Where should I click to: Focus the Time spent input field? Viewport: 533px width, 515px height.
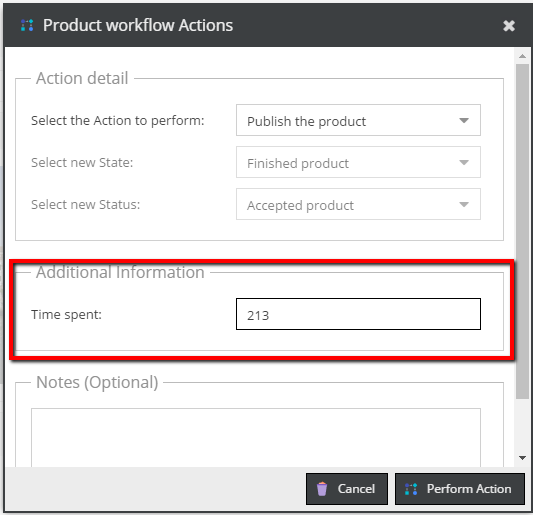[358, 314]
